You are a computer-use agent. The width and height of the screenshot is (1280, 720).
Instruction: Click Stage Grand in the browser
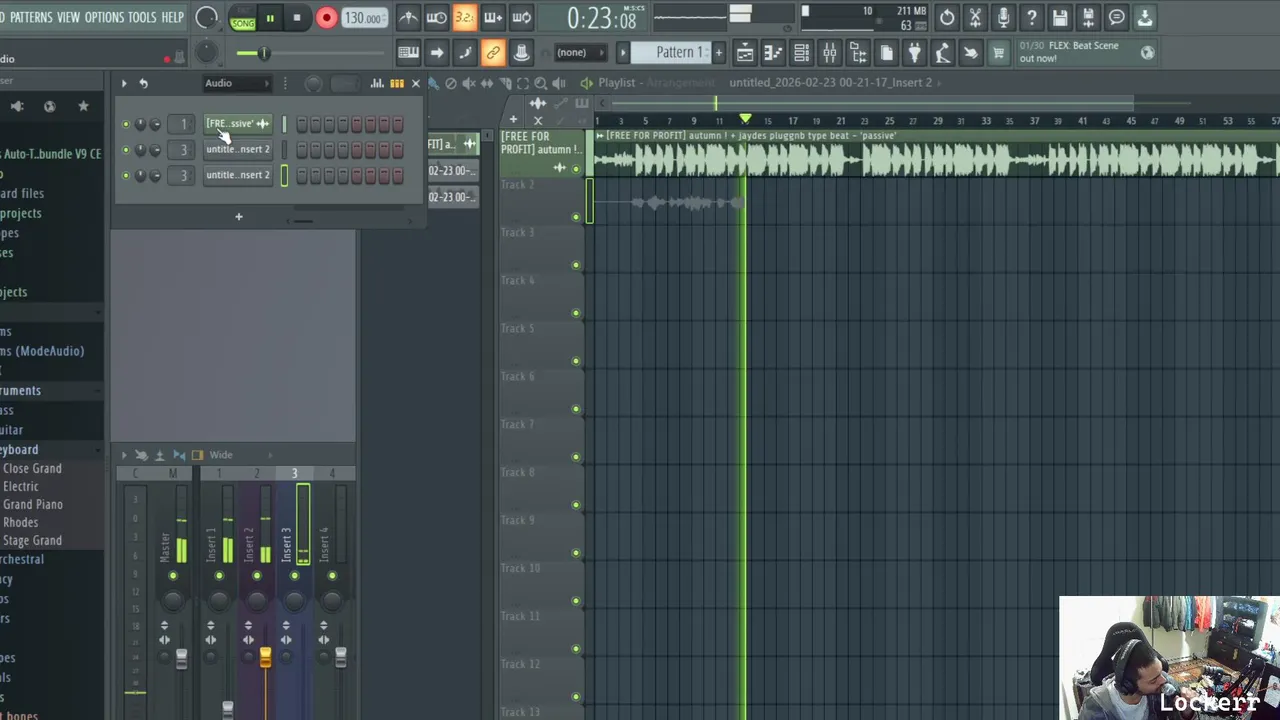click(32, 540)
